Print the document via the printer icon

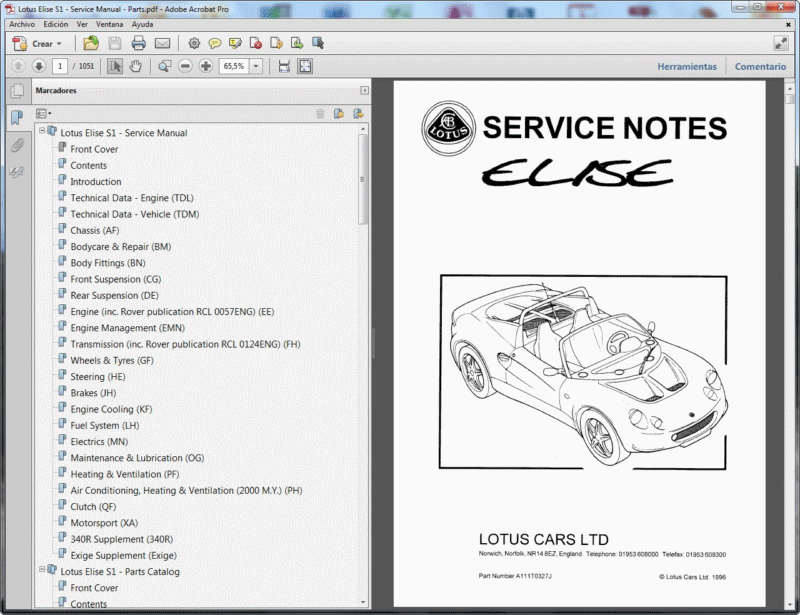139,43
